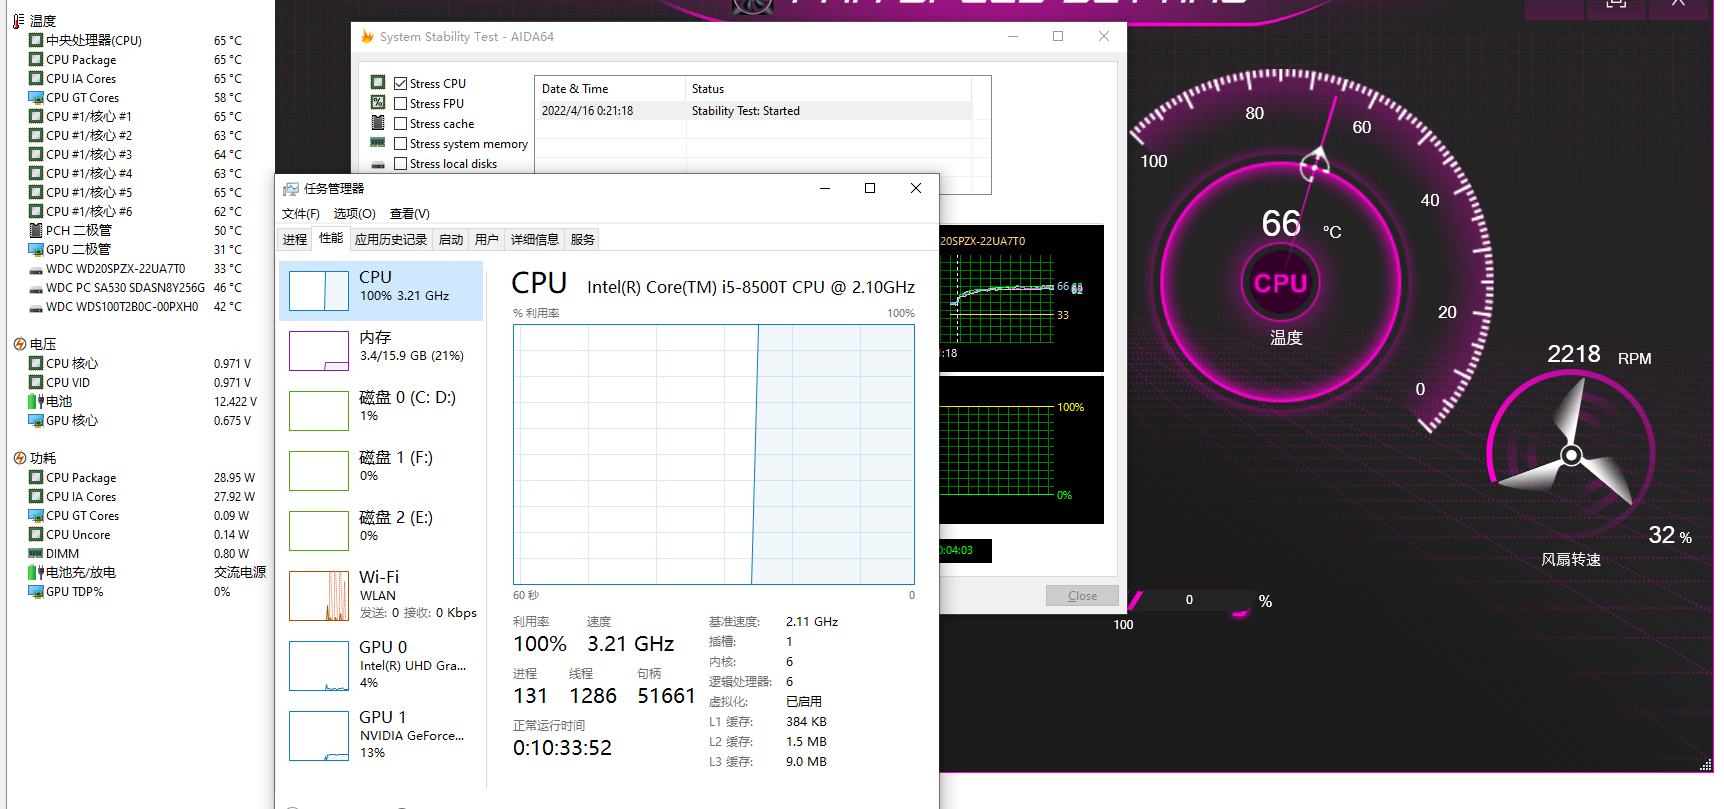Viewport: 1724px width, 809px height.
Task: Click the drive icon for WDC PC SA530
Action: 36,288
